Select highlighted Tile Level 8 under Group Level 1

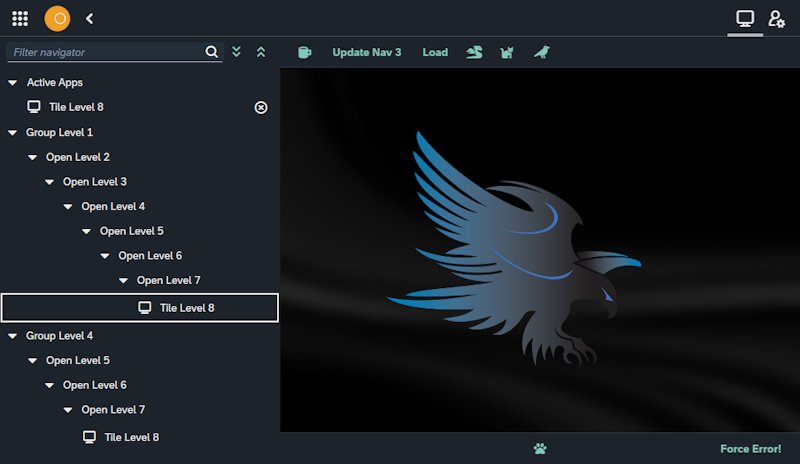[140, 308]
